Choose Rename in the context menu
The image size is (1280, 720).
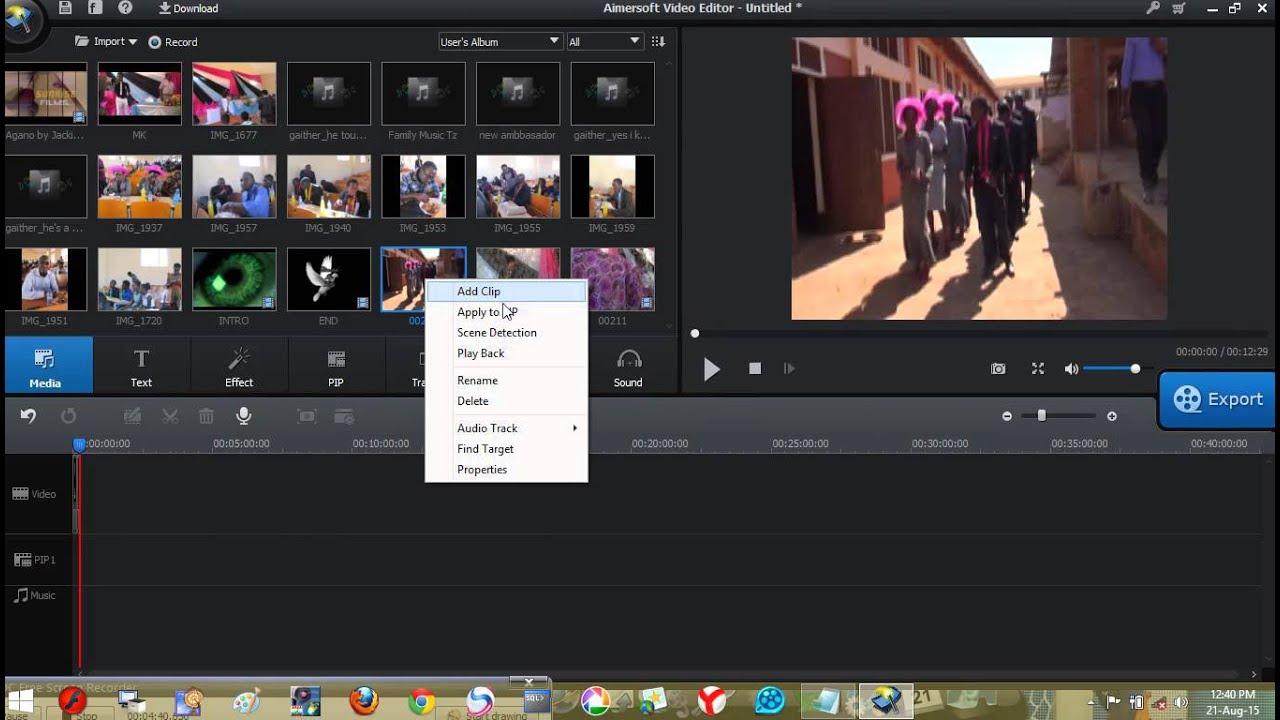pos(506,380)
